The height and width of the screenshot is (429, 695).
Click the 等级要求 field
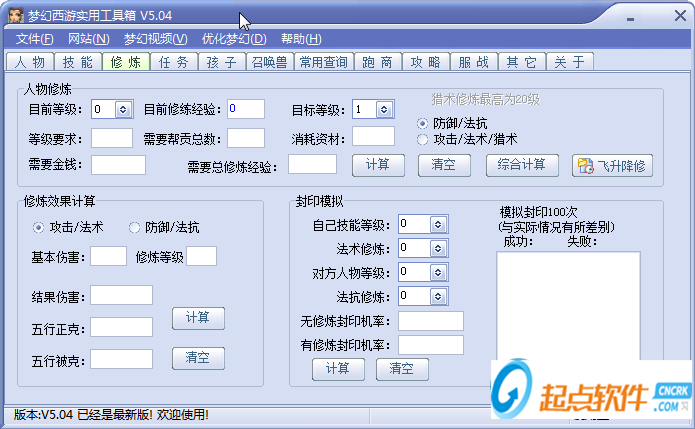click(x=112, y=138)
